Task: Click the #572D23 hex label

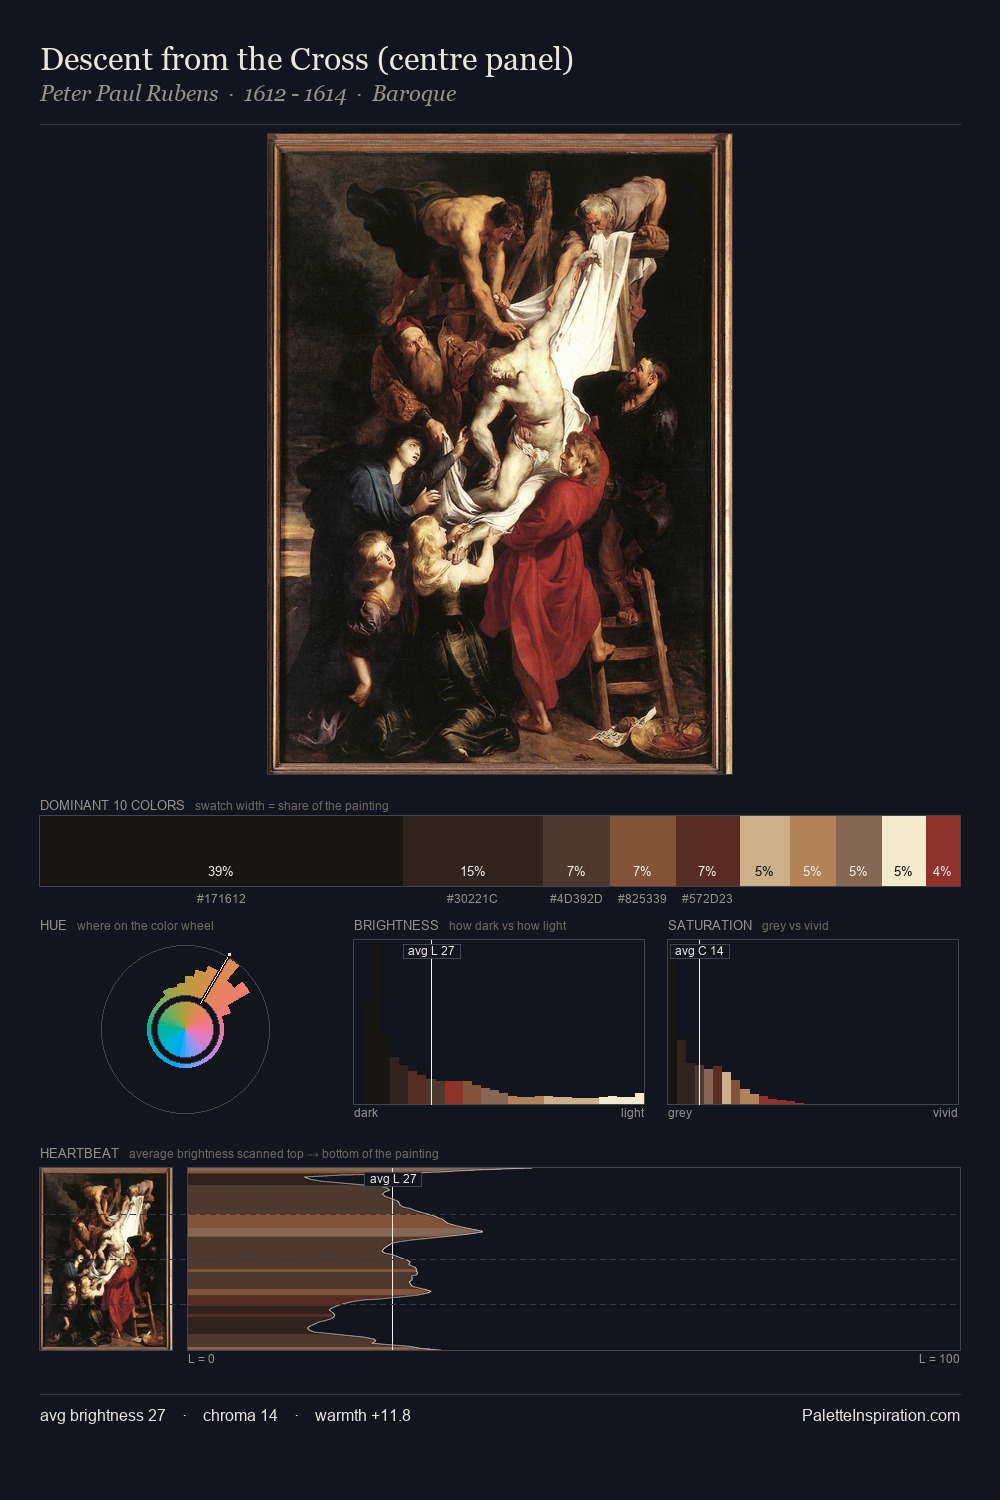Action: click(x=707, y=899)
